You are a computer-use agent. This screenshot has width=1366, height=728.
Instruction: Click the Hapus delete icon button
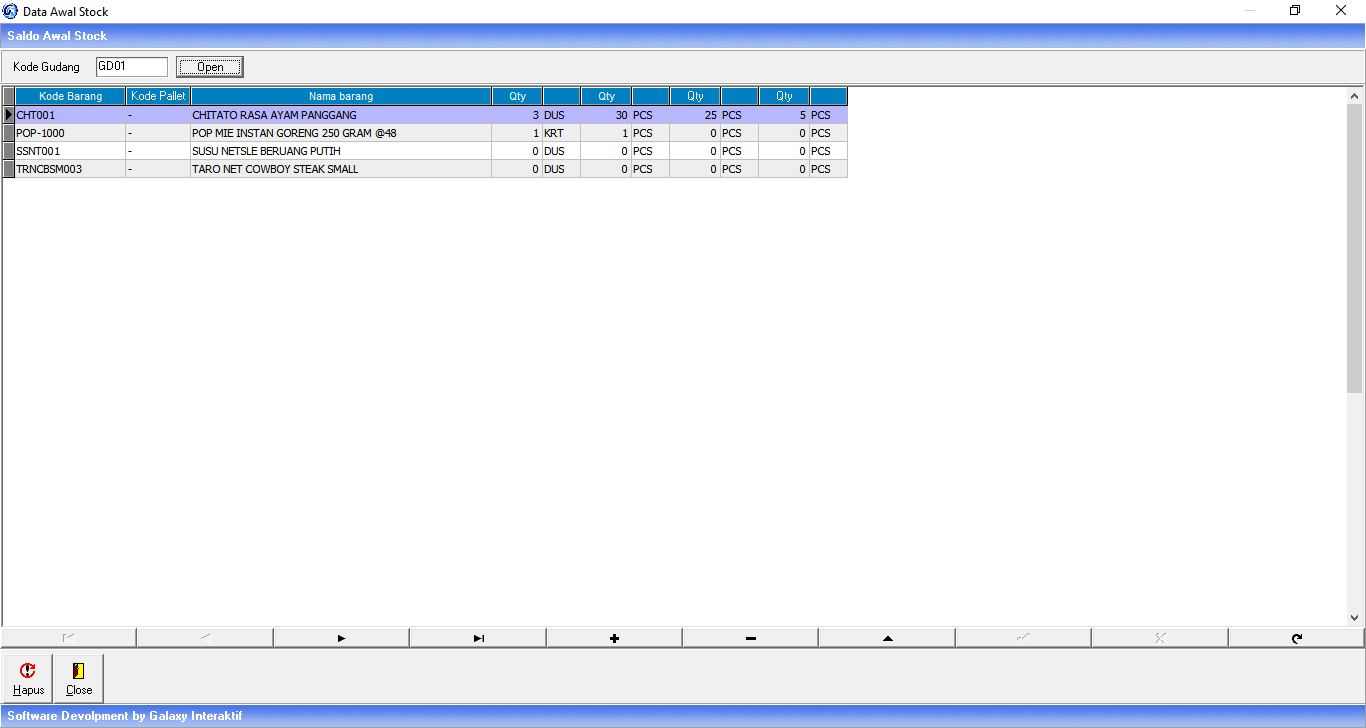click(28, 678)
